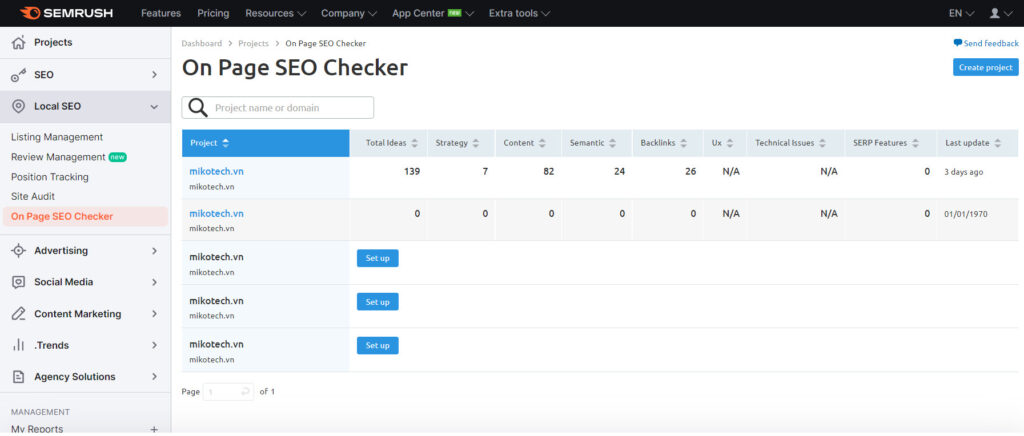1024x436 pixels.
Task: Click the page number refresh arrow icon
Action: tap(246, 392)
